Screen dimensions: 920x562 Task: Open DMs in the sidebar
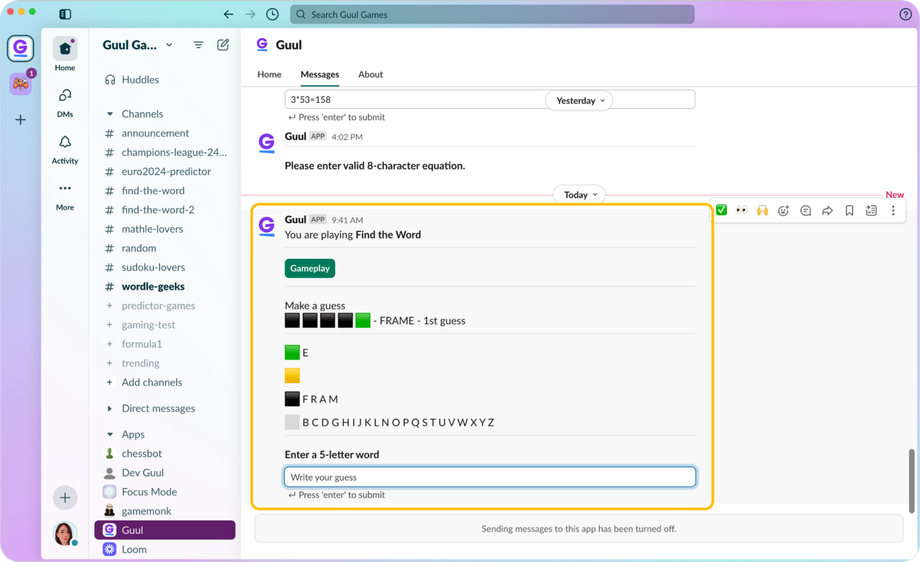(x=65, y=102)
